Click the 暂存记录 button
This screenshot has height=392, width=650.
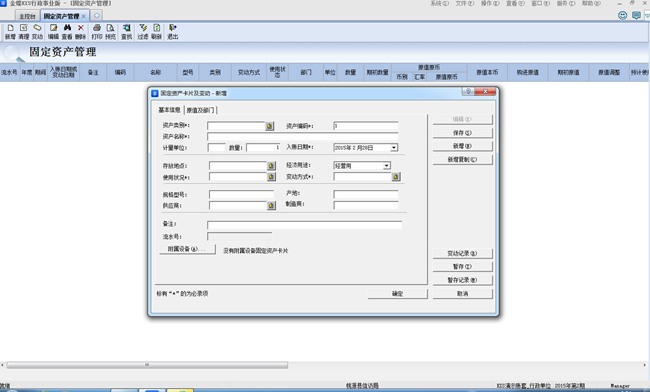pyautogui.click(x=463, y=280)
